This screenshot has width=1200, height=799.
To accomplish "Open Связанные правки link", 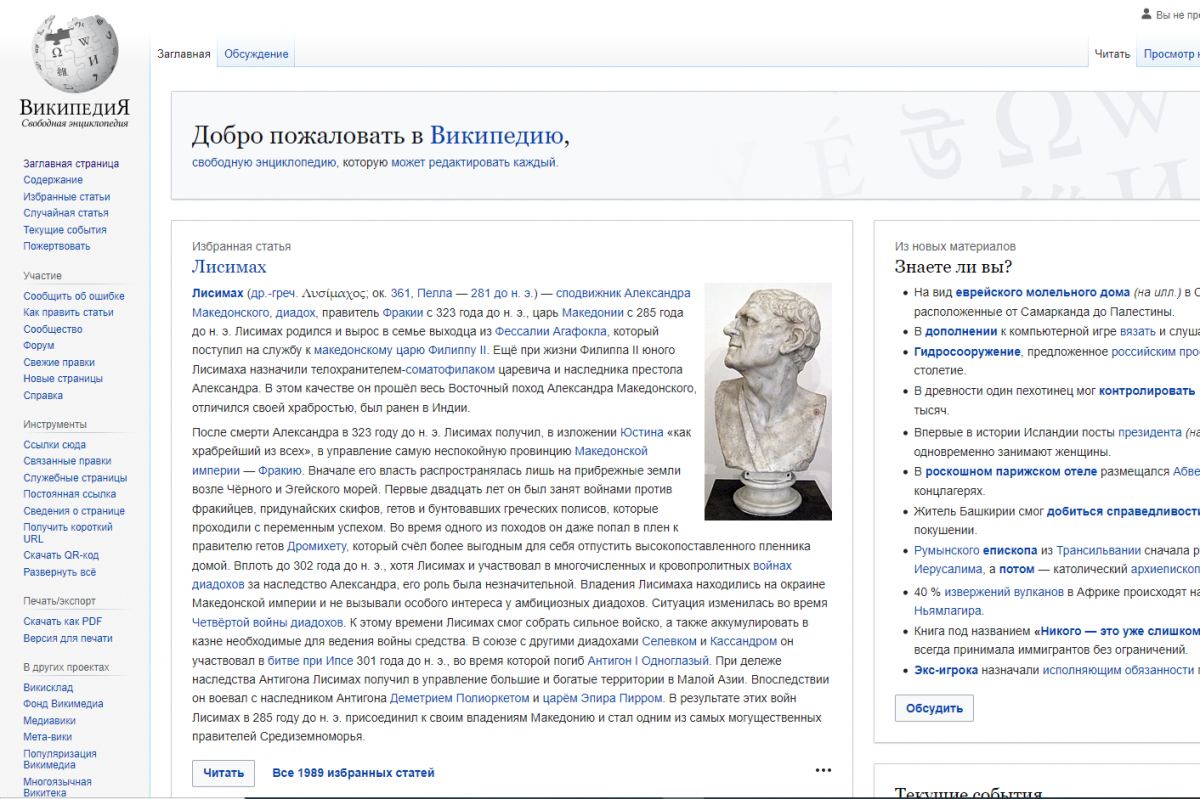I will tap(67, 461).
